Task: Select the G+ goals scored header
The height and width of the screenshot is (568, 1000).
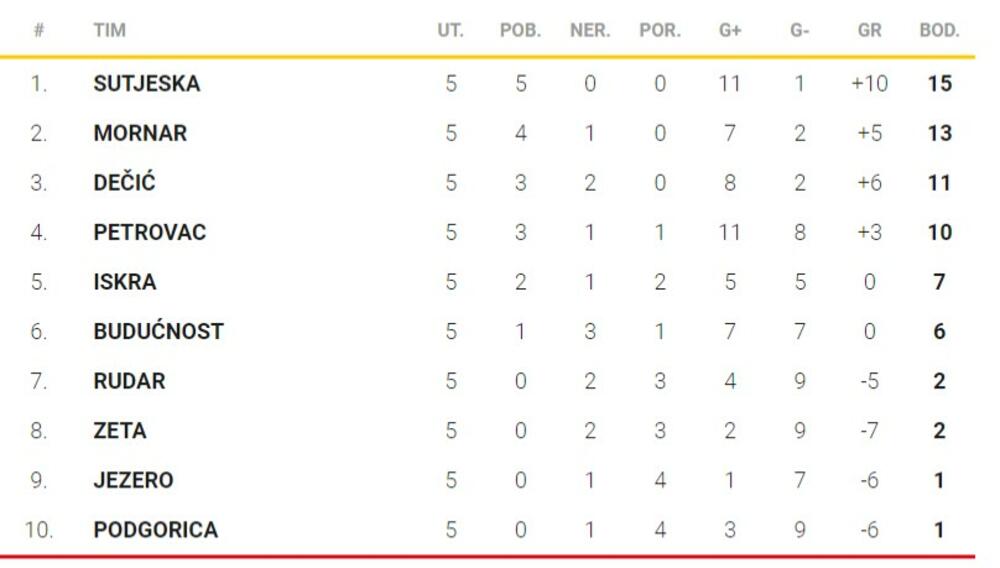Action: point(730,30)
